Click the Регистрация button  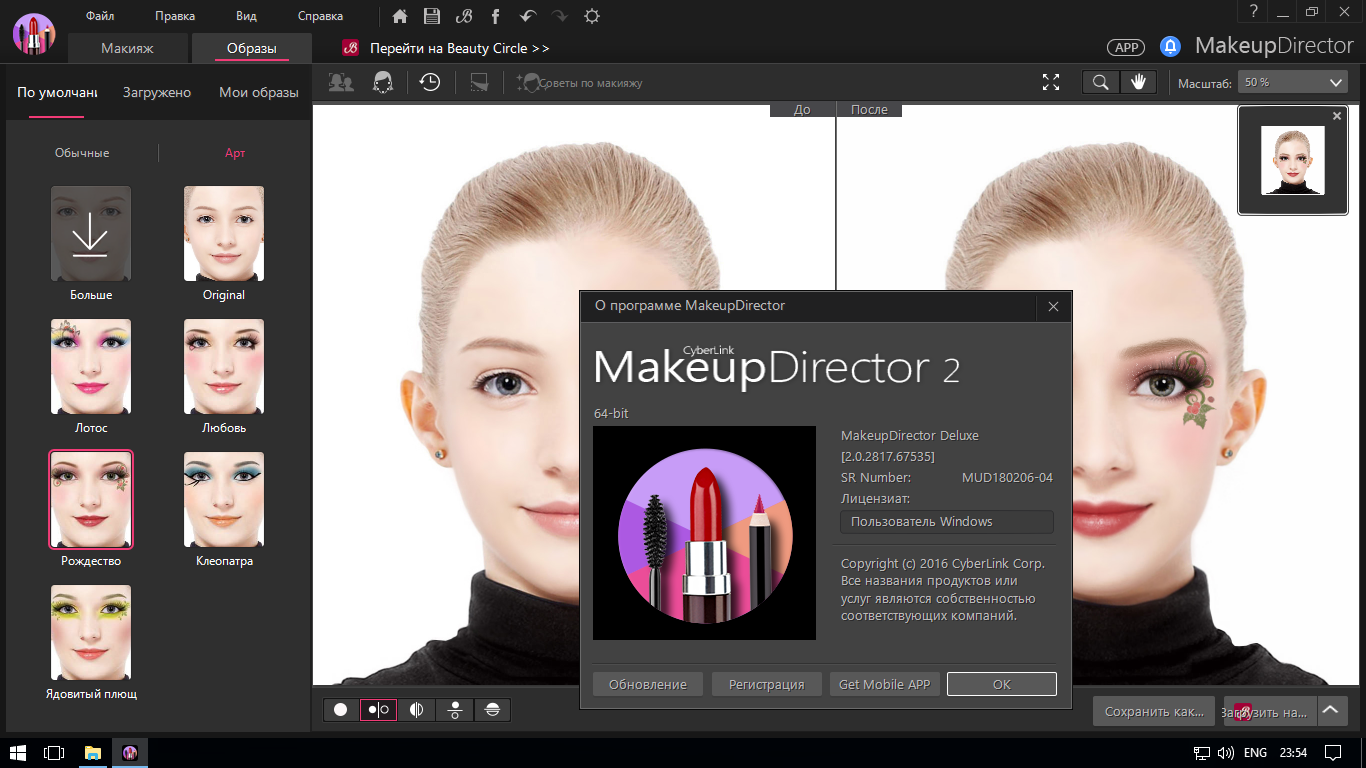pos(767,684)
